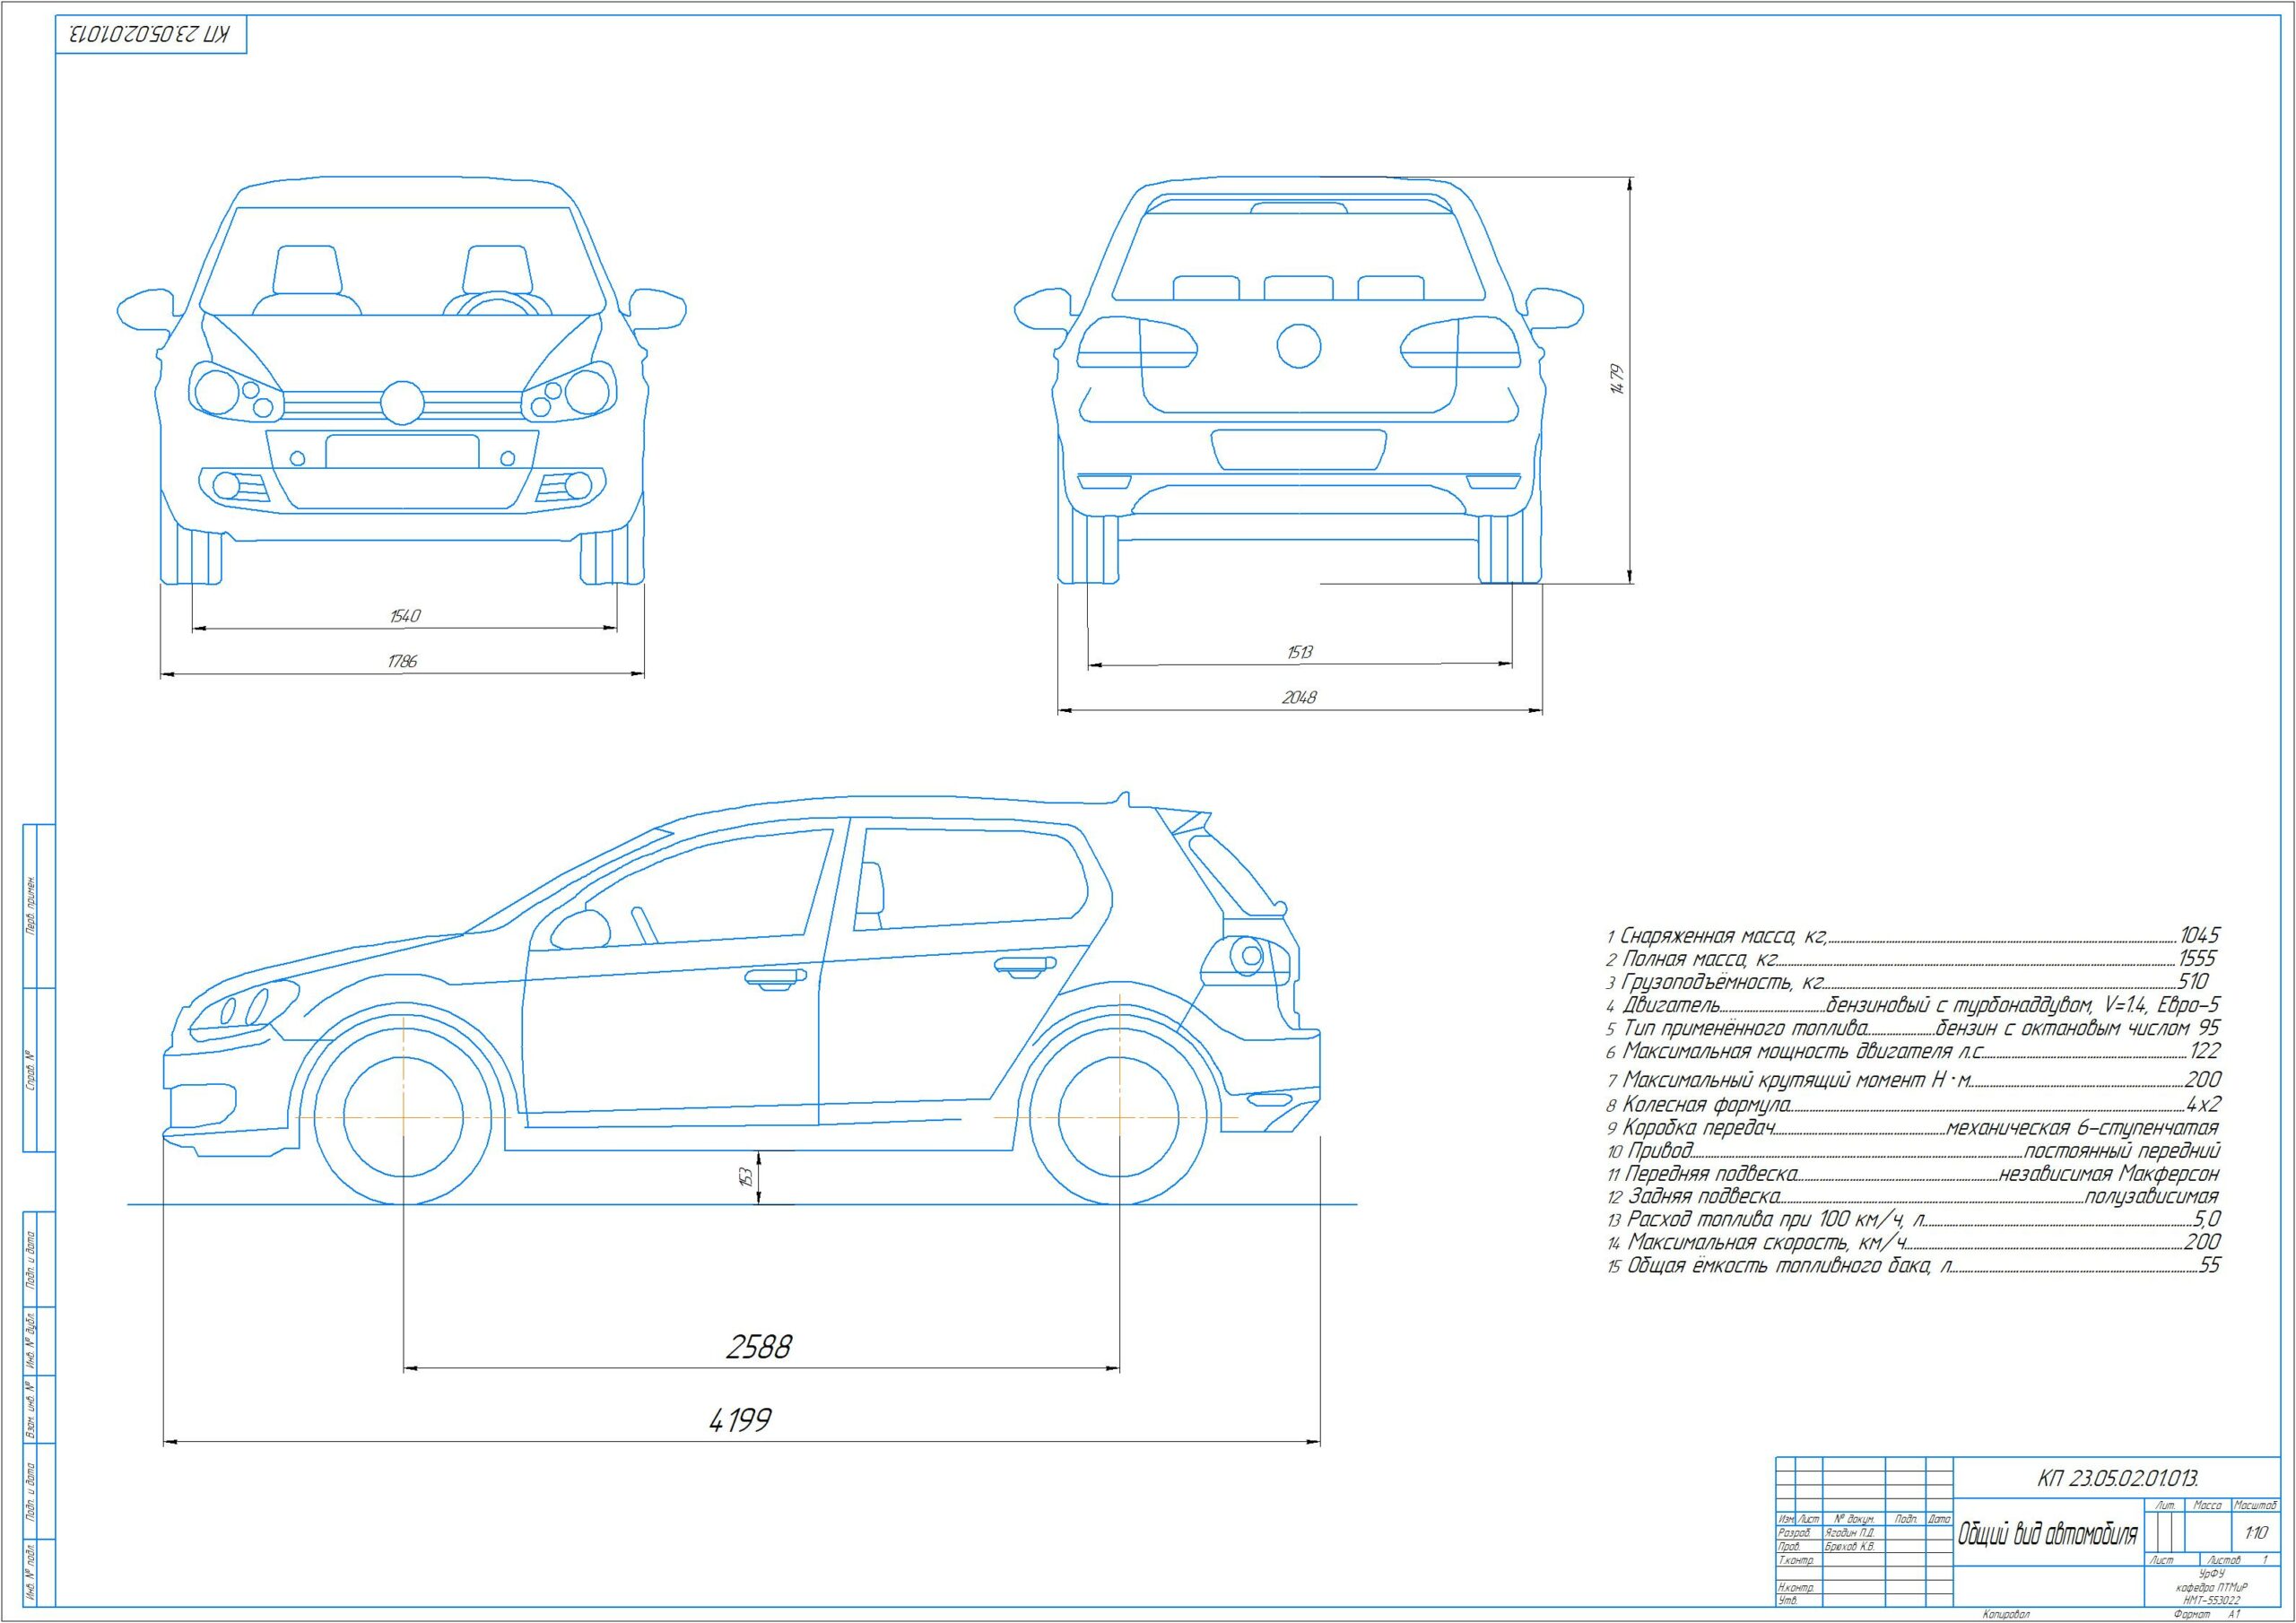Select the front track dimension 1540
The image size is (2296, 1623).
pyautogui.click(x=405, y=616)
